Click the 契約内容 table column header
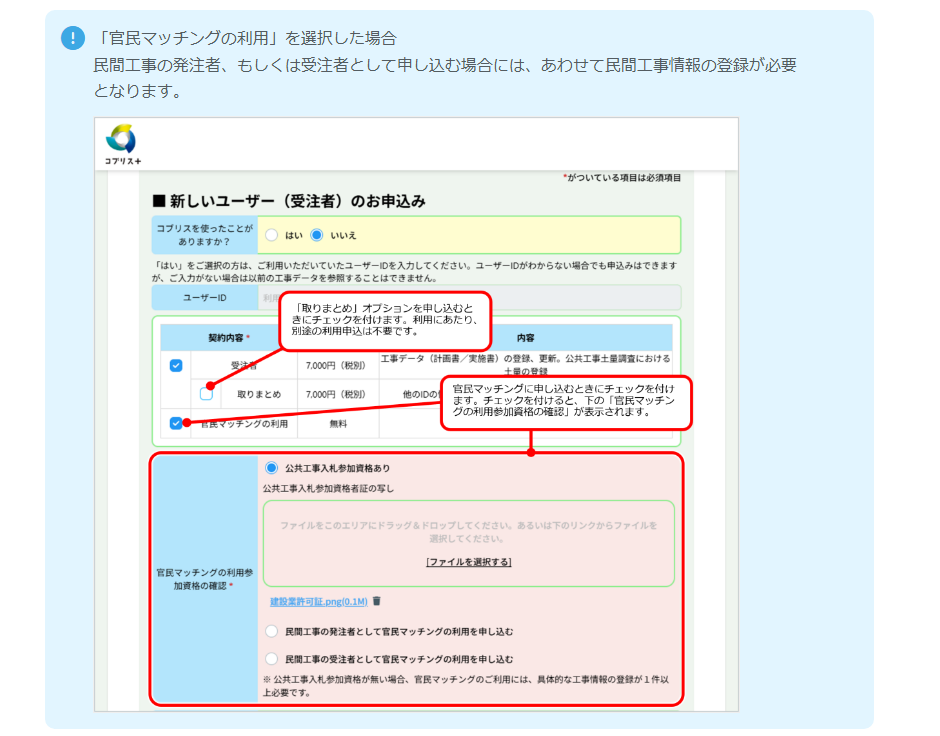 click(x=228, y=338)
